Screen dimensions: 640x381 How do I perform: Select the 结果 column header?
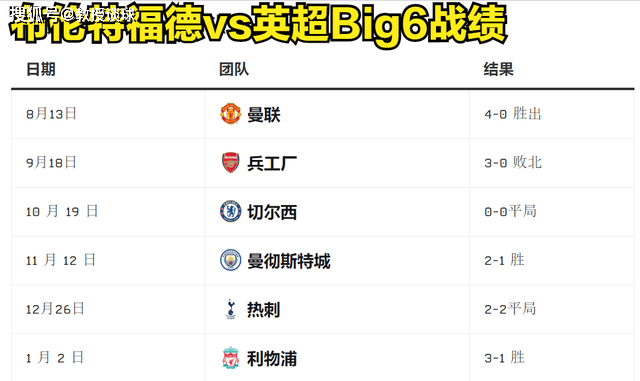click(498, 69)
